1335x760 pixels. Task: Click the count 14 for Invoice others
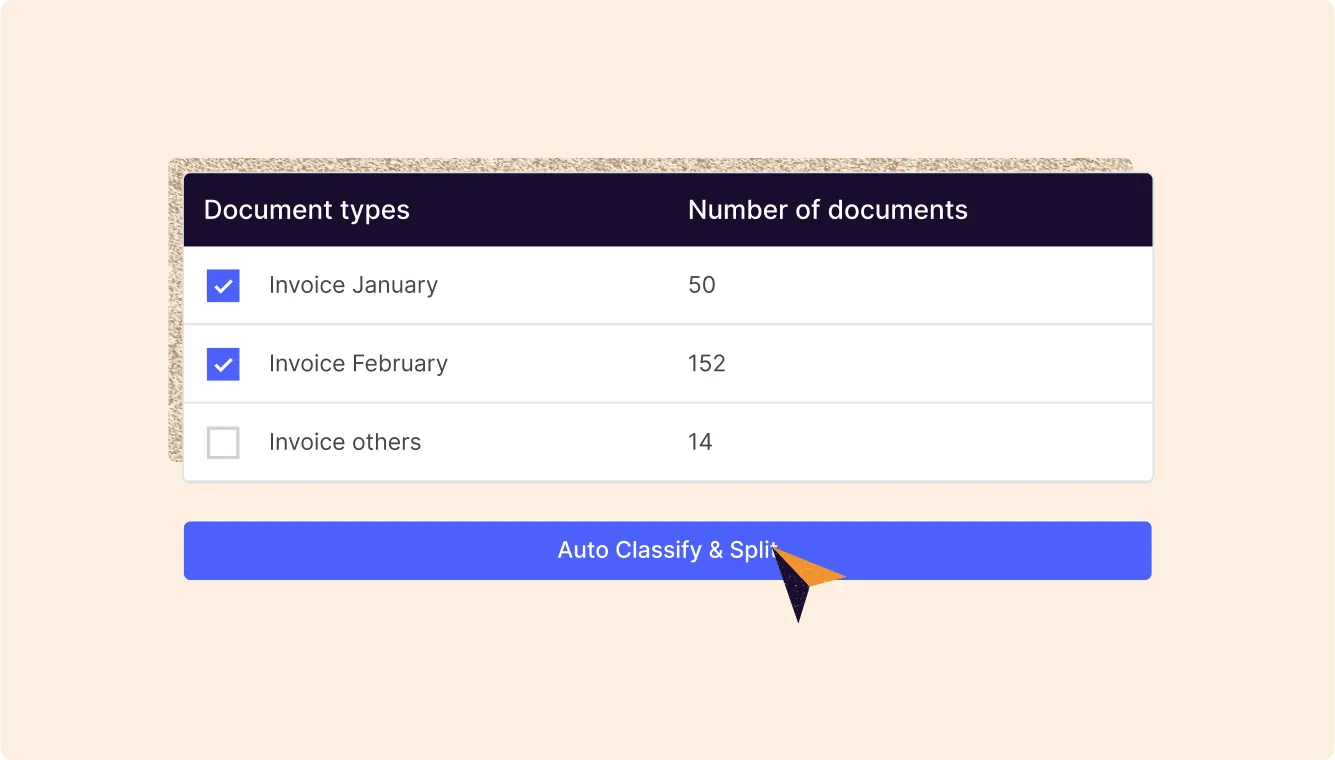point(700,441)
